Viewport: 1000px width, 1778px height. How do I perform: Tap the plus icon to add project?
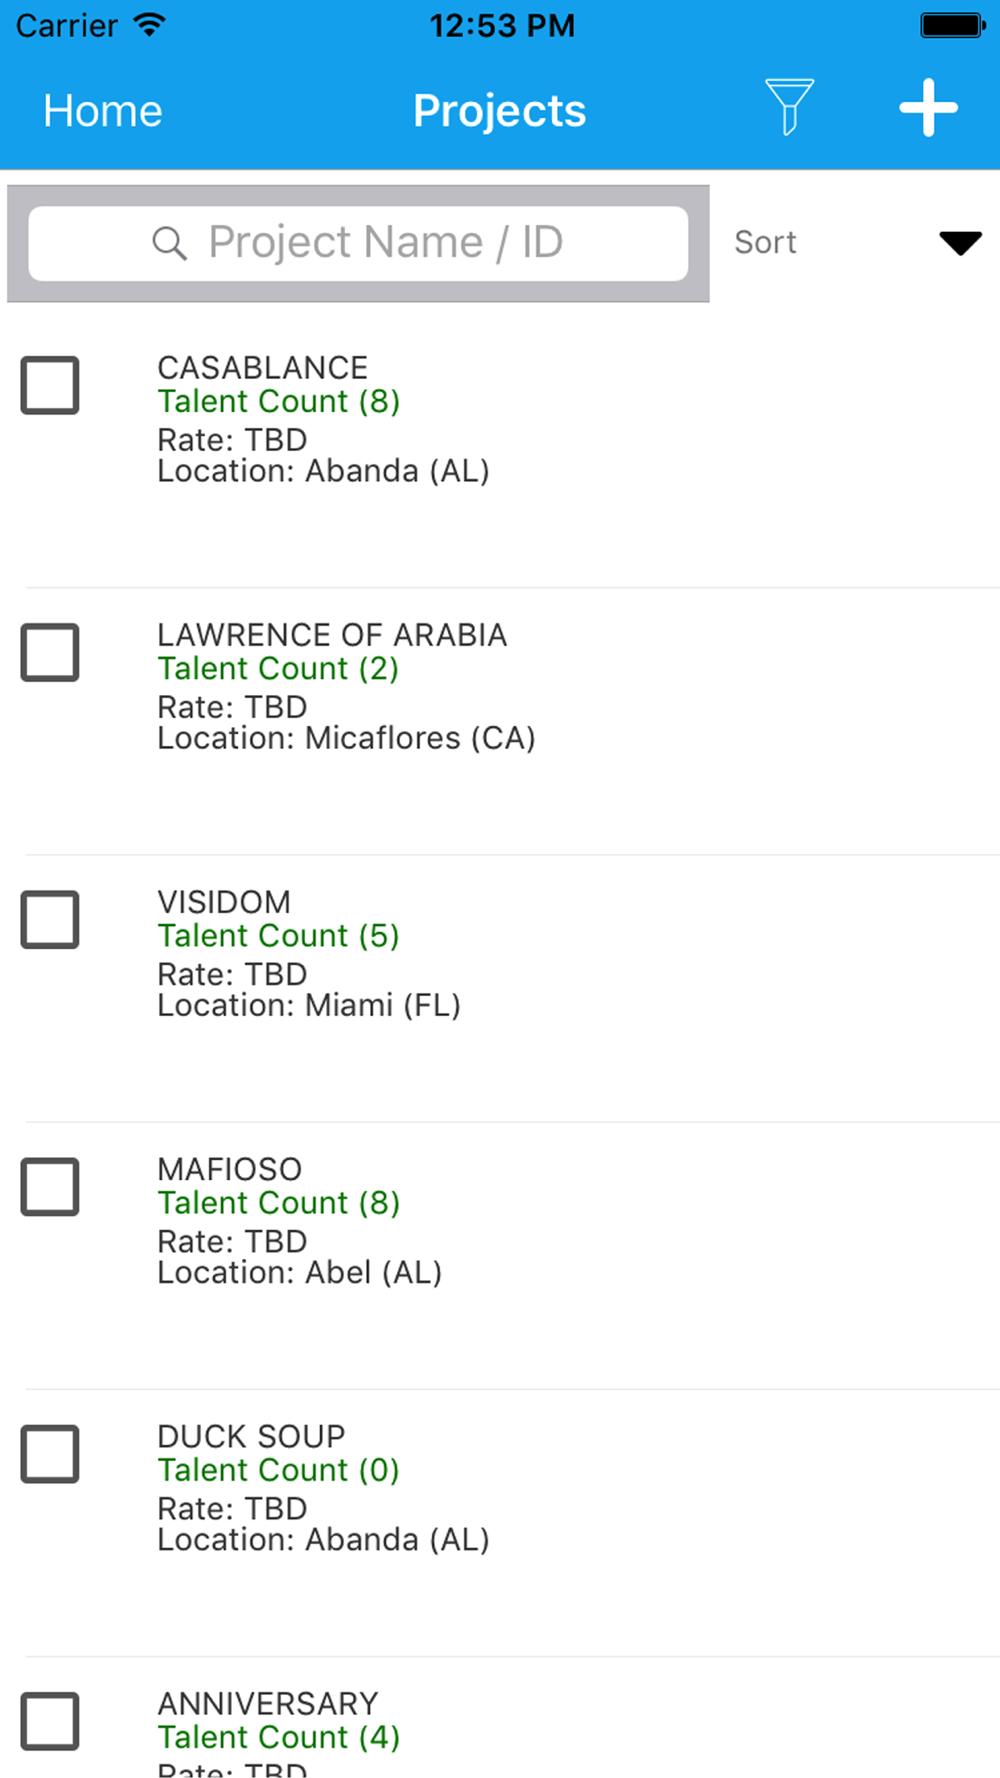coord(928,107)
